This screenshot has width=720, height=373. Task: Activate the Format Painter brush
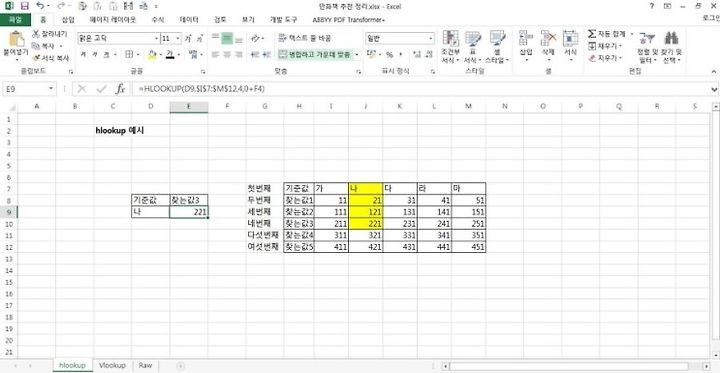pyautogui.click(x=36, y=58)
